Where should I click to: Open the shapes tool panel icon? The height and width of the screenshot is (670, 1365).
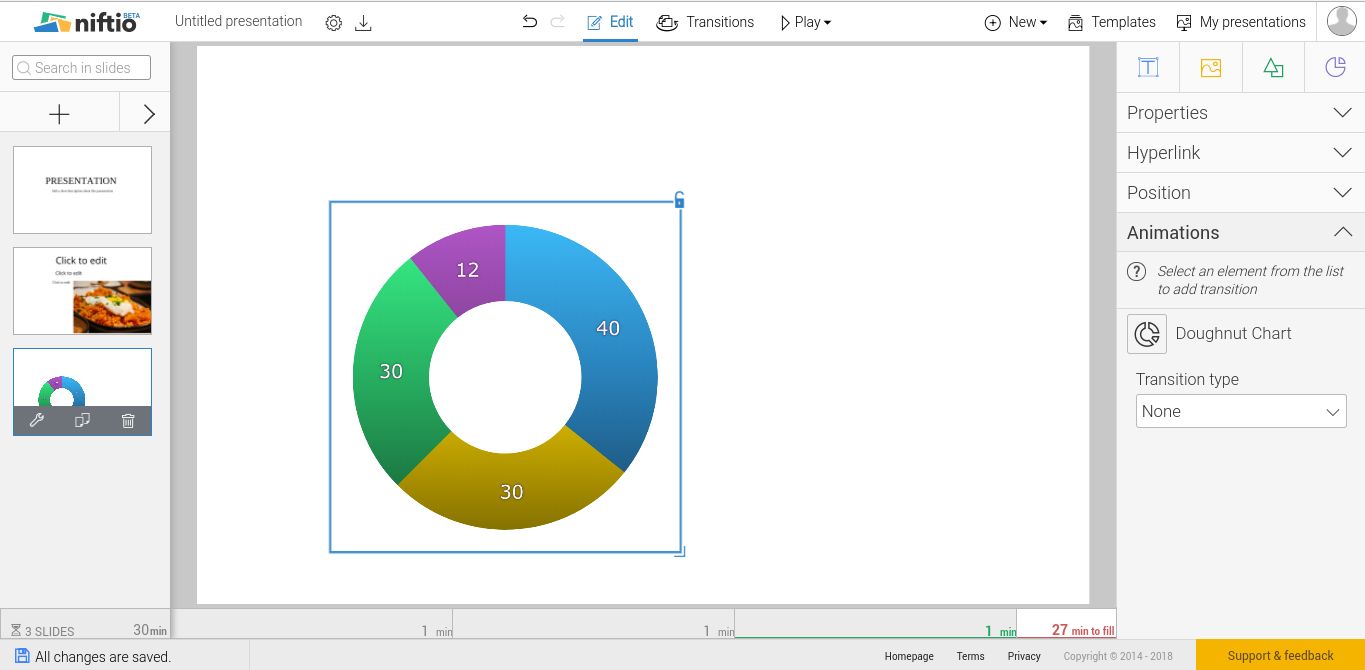pyautogui.click(x=1273, y=68)
